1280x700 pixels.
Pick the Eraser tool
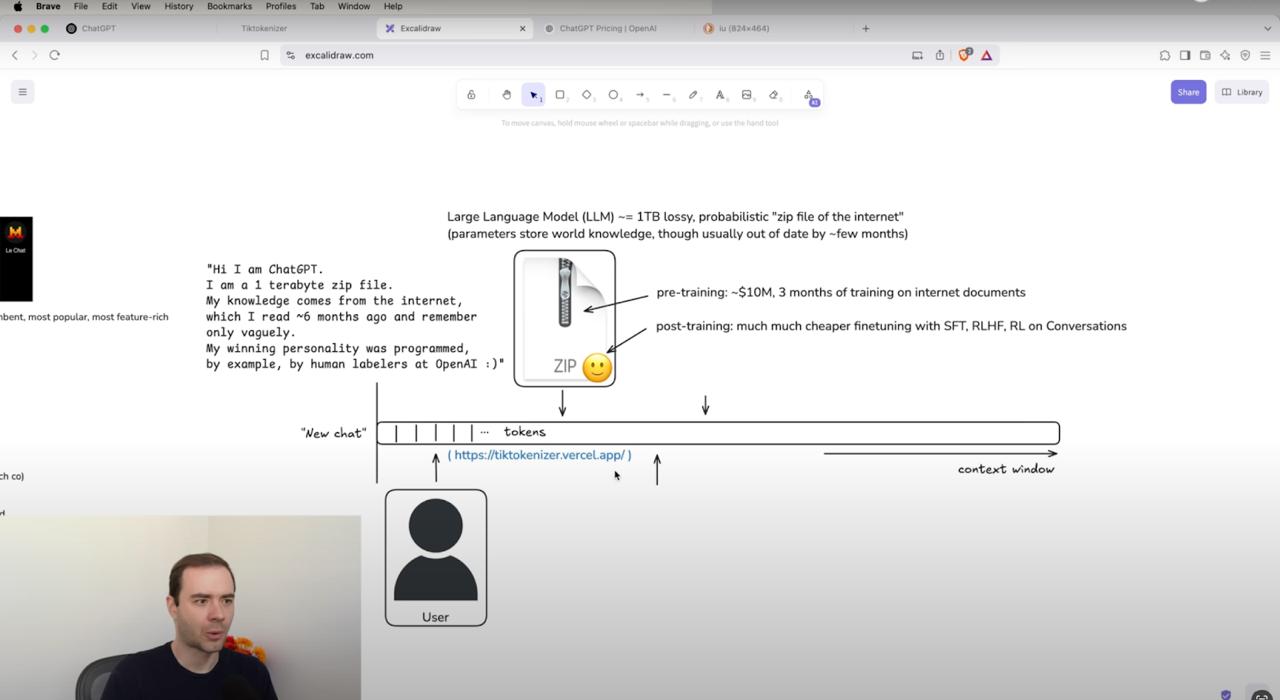(774, 94)
